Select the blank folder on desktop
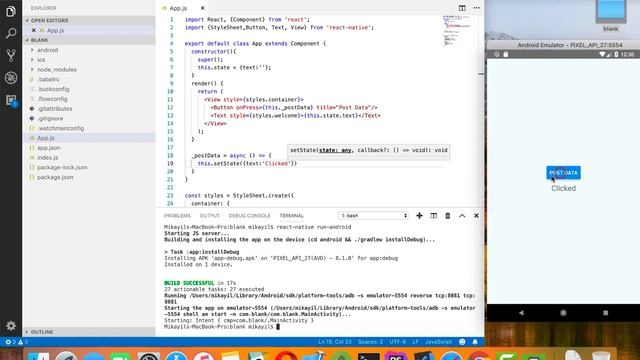Image resolution: width=640 pixels, height=360 pixels. [611, 16]
